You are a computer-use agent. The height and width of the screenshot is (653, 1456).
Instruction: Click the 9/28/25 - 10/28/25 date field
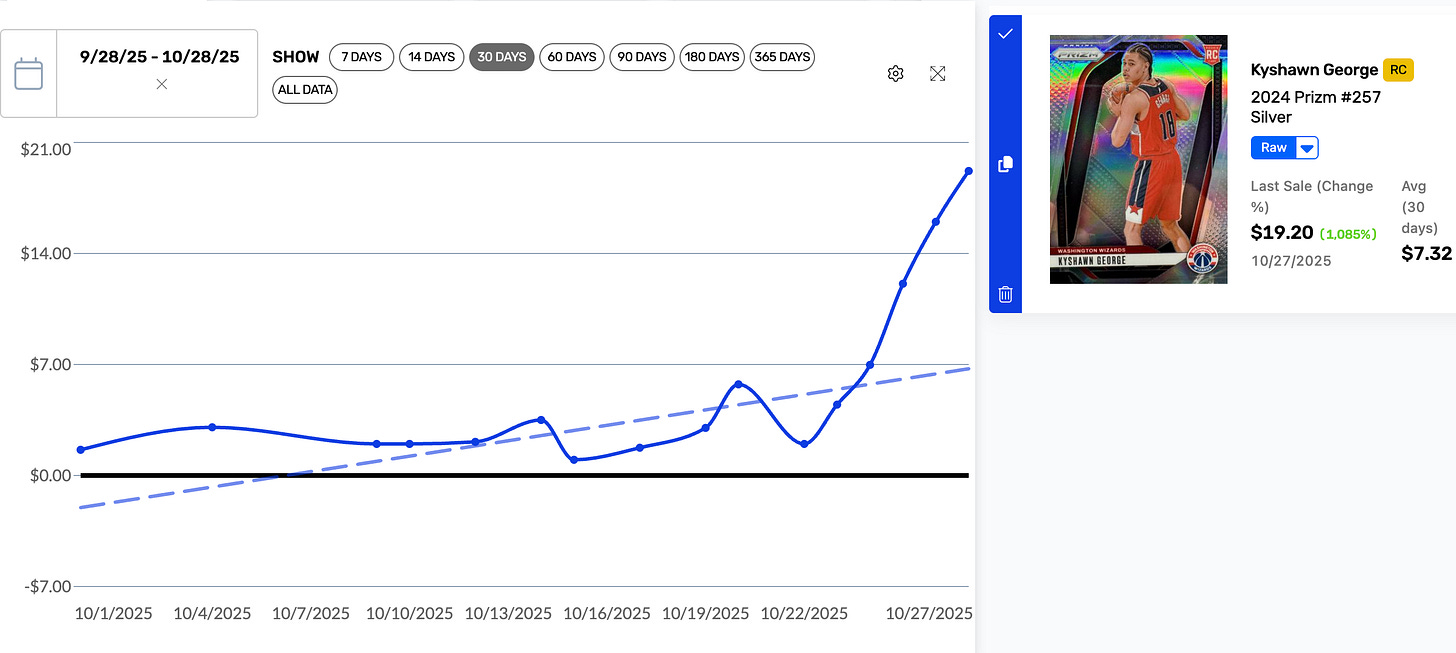[x=160, y=57]
